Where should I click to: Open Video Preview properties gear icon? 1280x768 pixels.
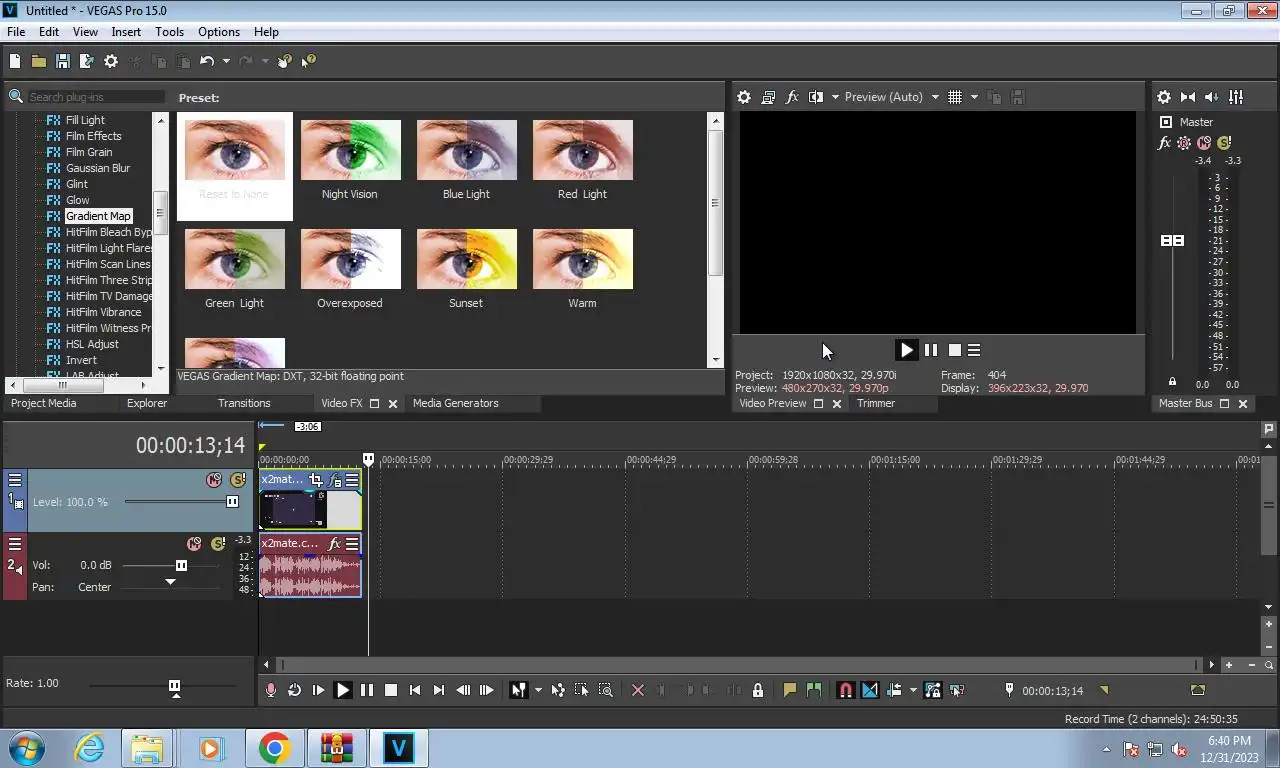[x=744, y=97]
